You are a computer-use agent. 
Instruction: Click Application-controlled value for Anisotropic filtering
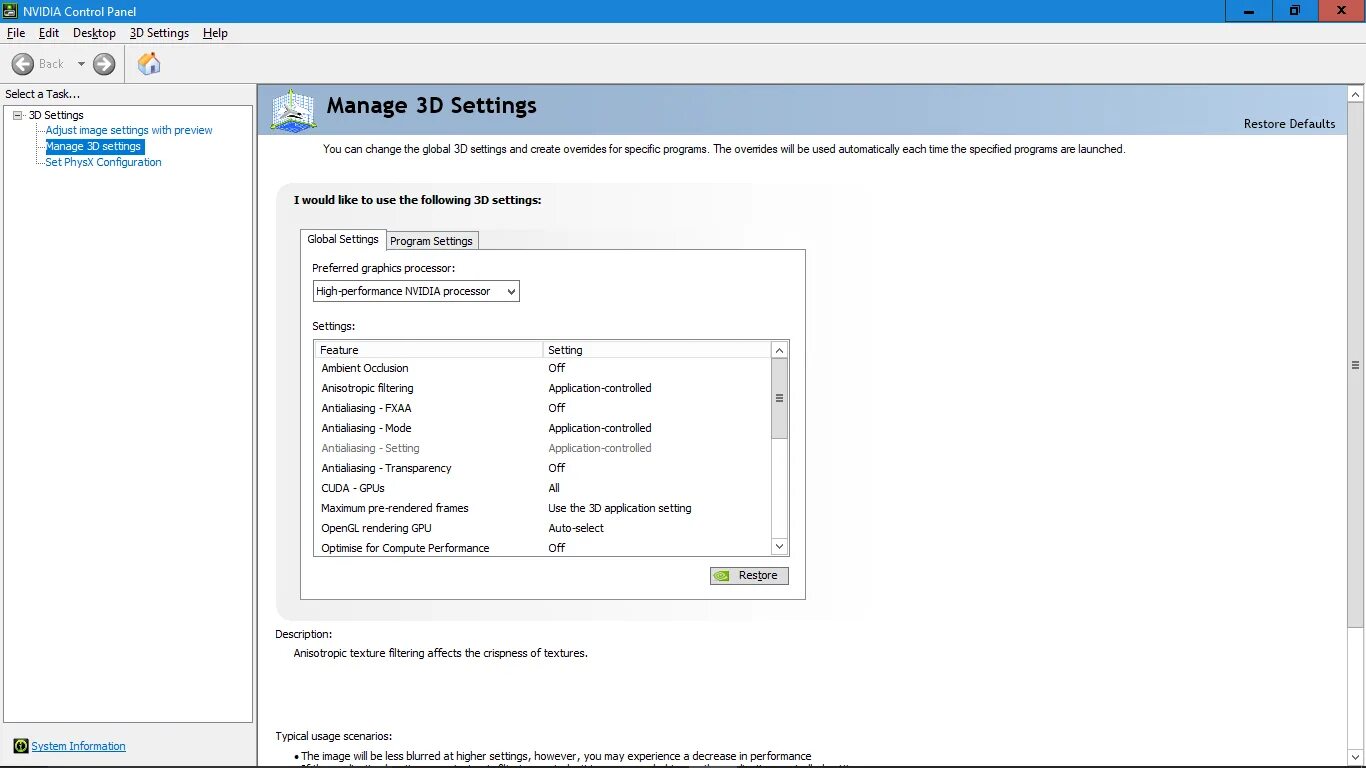(x=600, y=388)
